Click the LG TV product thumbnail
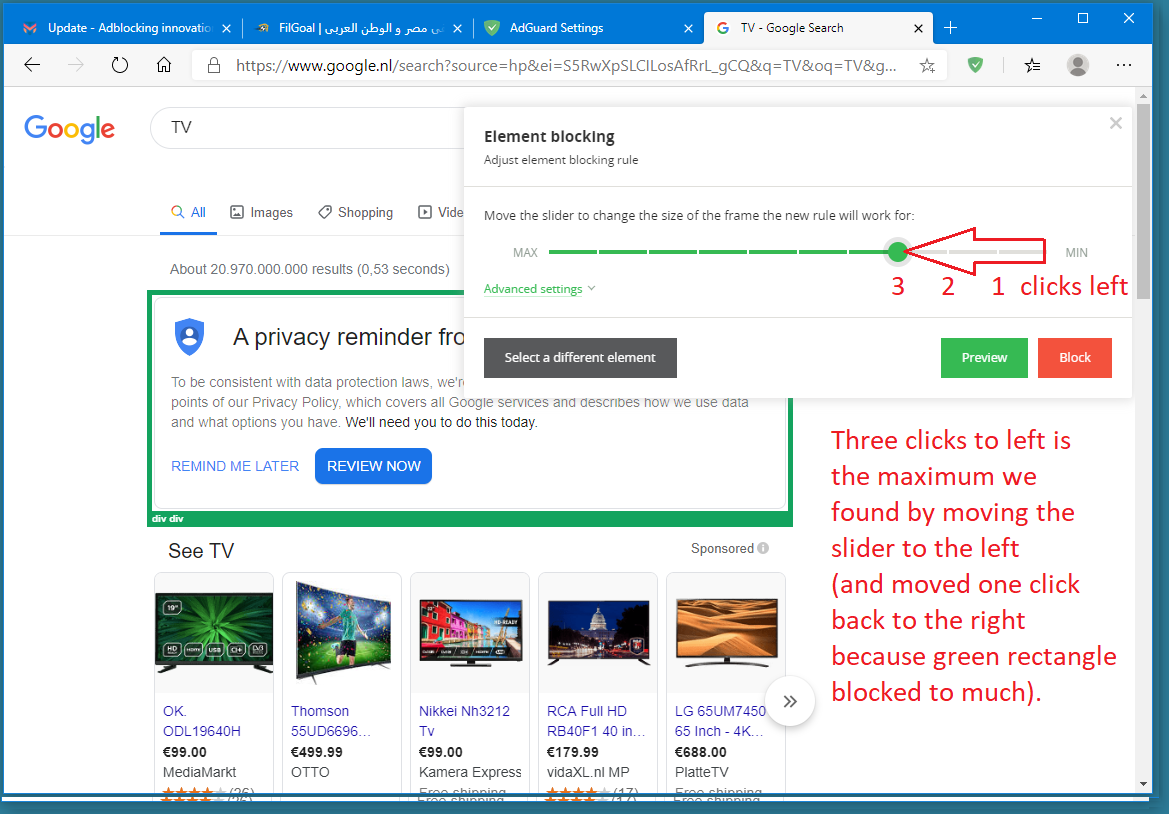Viewport: 1172px width, 814px height. coord(726,632)
